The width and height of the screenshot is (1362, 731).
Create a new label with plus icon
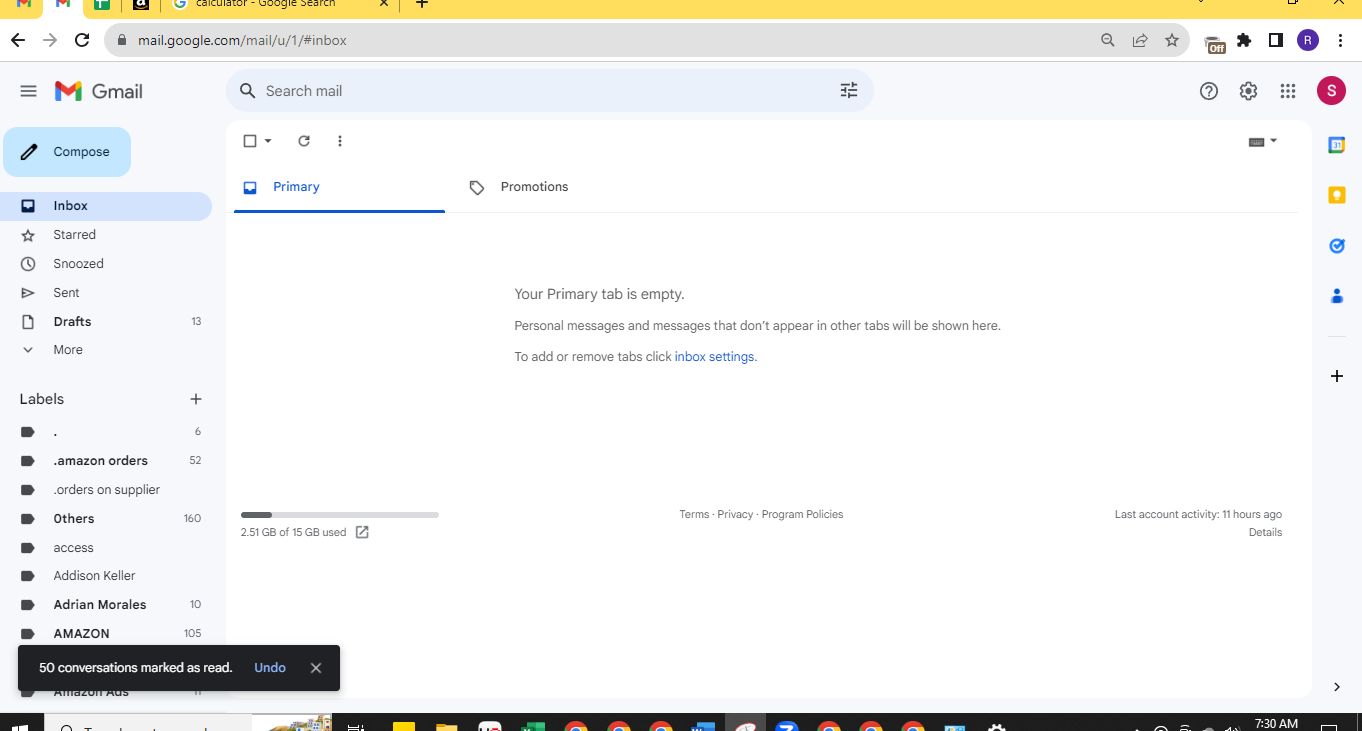pos(196,399)
